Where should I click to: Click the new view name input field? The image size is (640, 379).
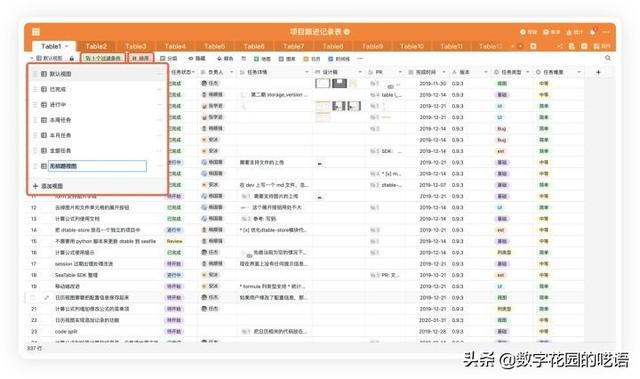coord(98,166)
